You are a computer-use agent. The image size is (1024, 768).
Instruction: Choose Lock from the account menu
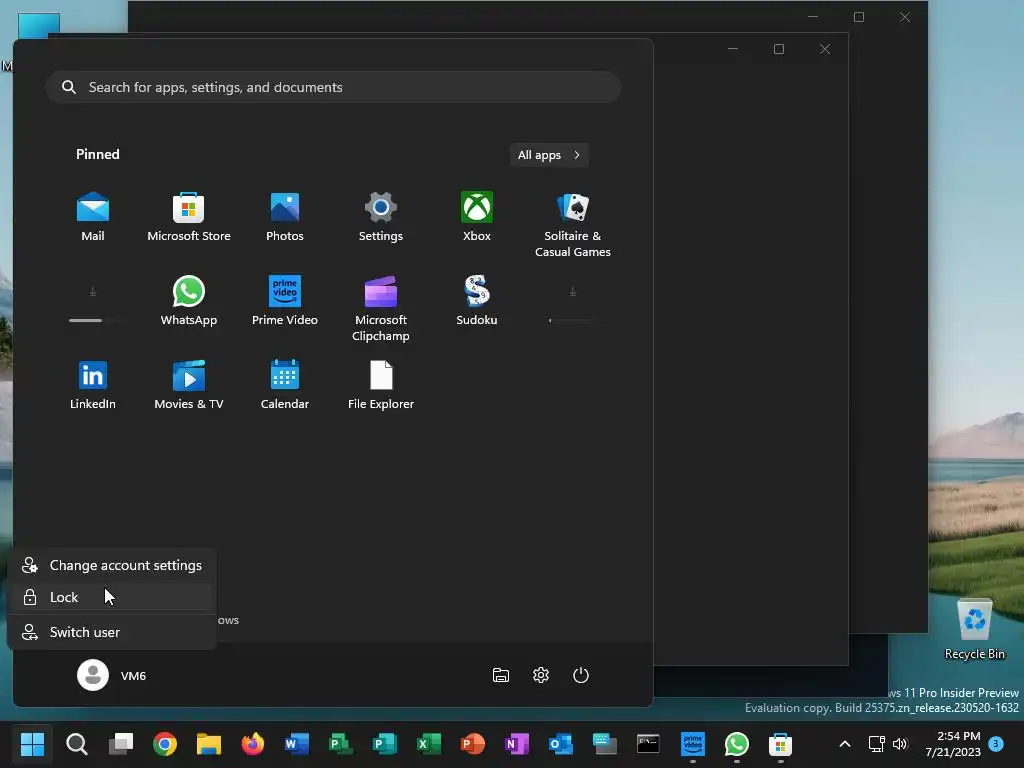click(x=112, y=598)
